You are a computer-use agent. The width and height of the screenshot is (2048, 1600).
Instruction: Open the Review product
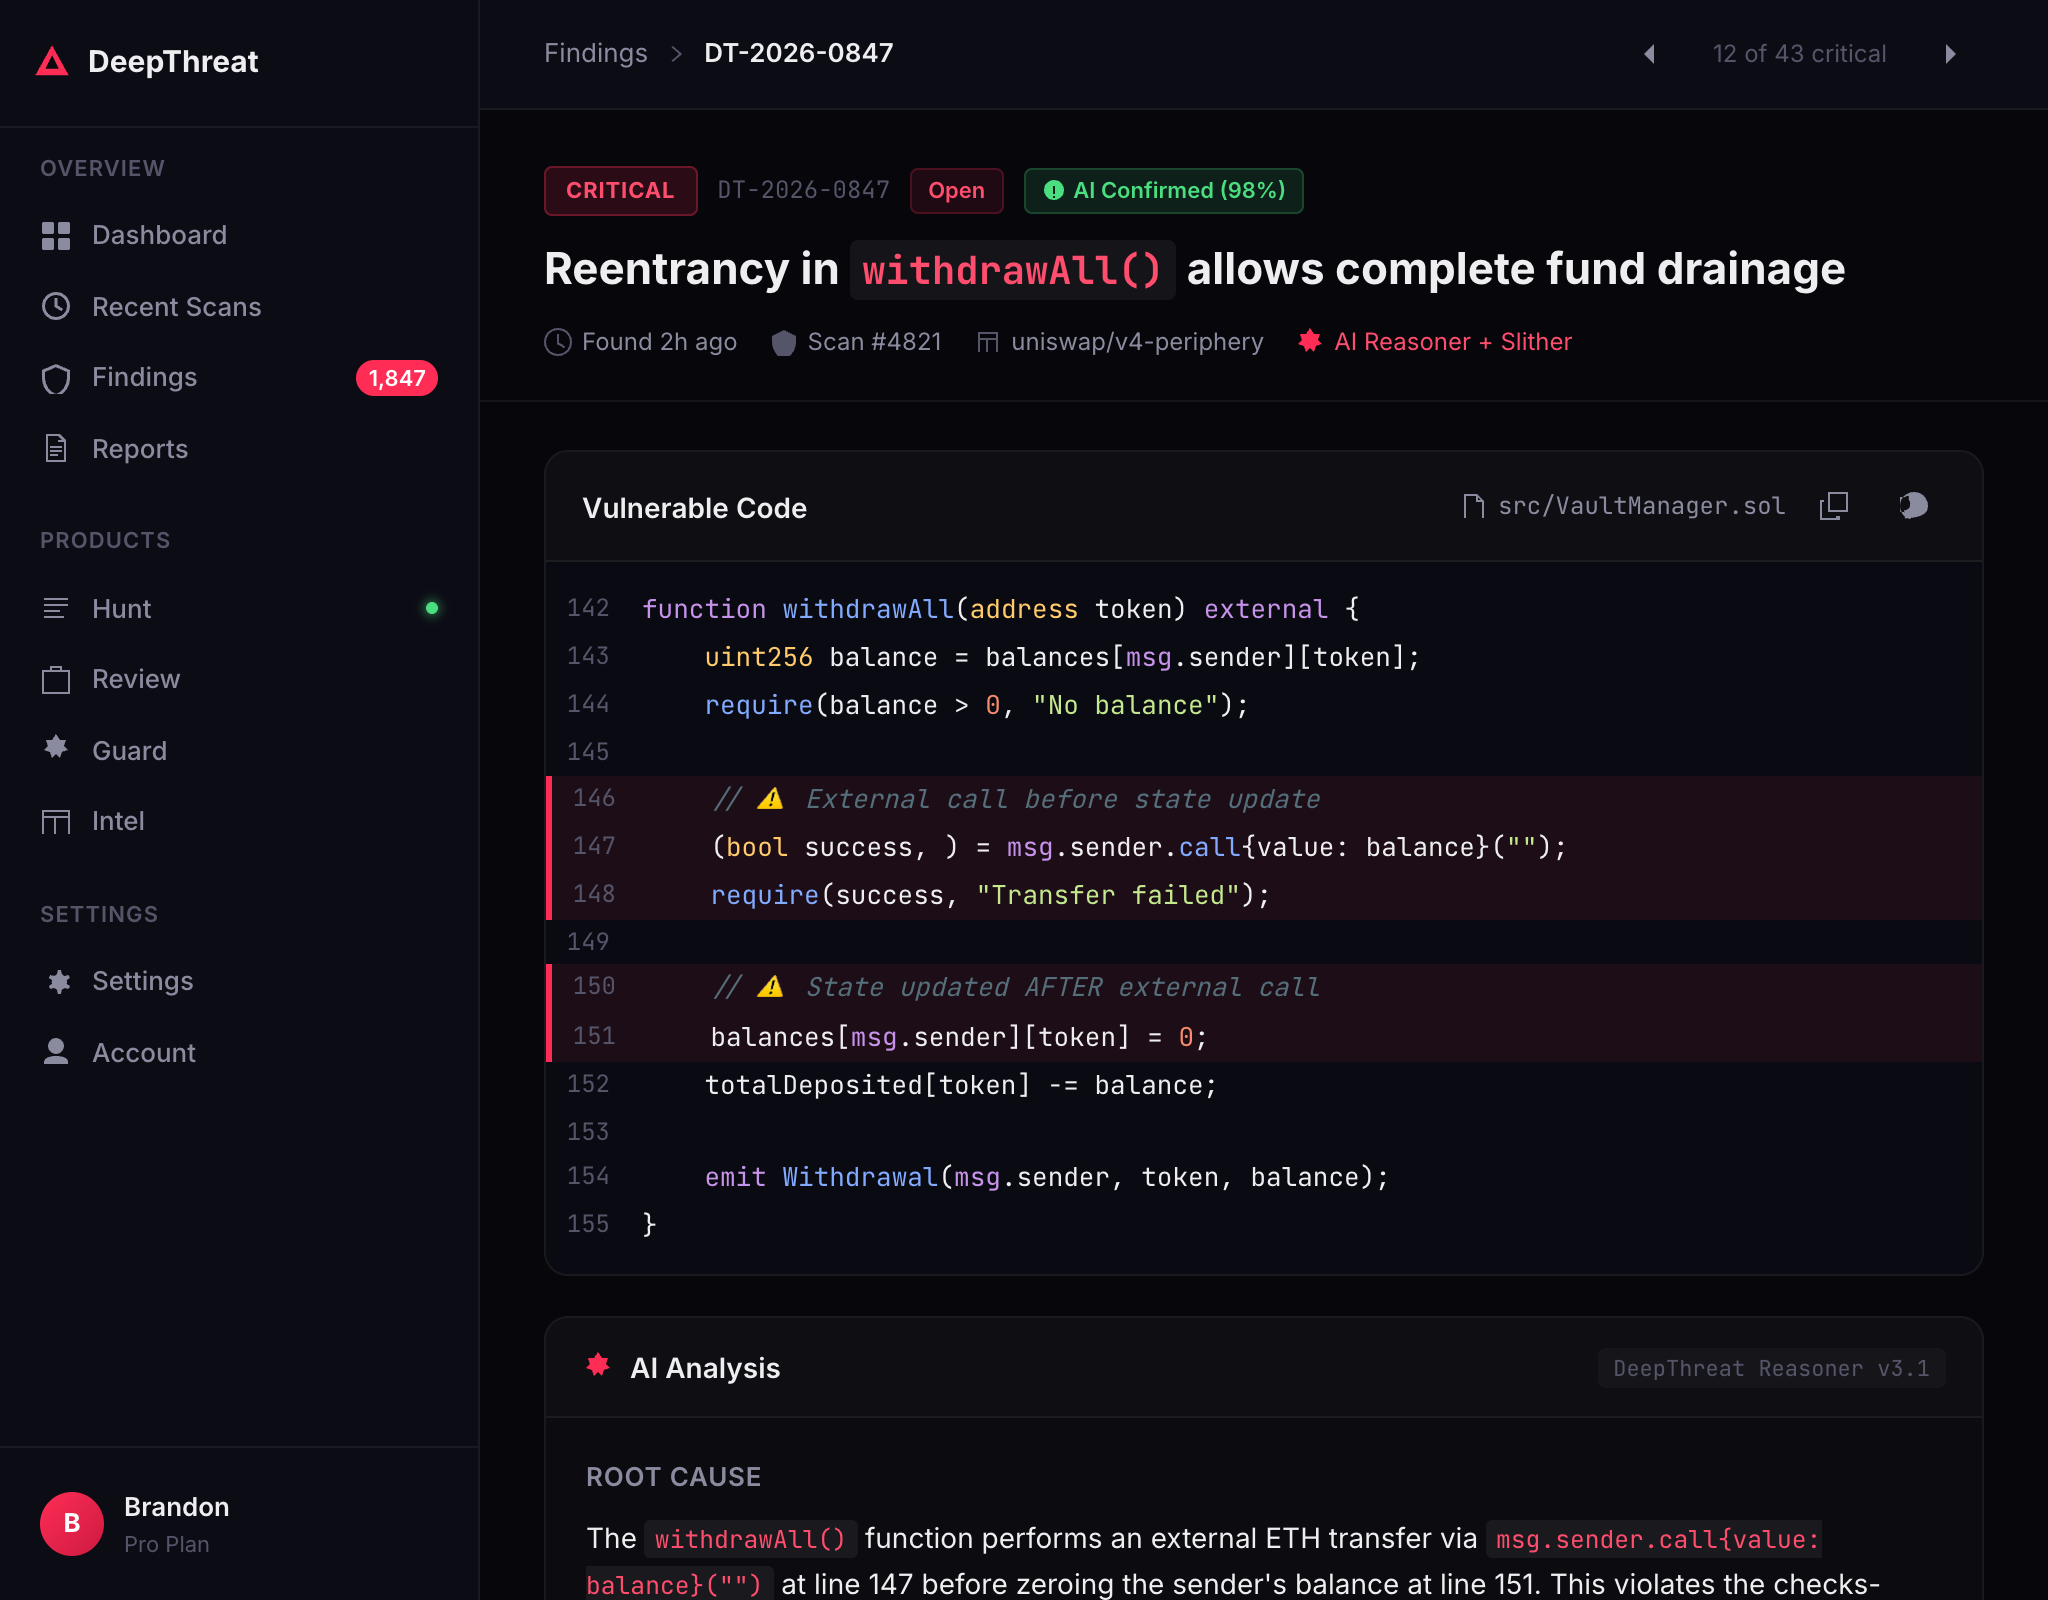(x=135, y=679)
